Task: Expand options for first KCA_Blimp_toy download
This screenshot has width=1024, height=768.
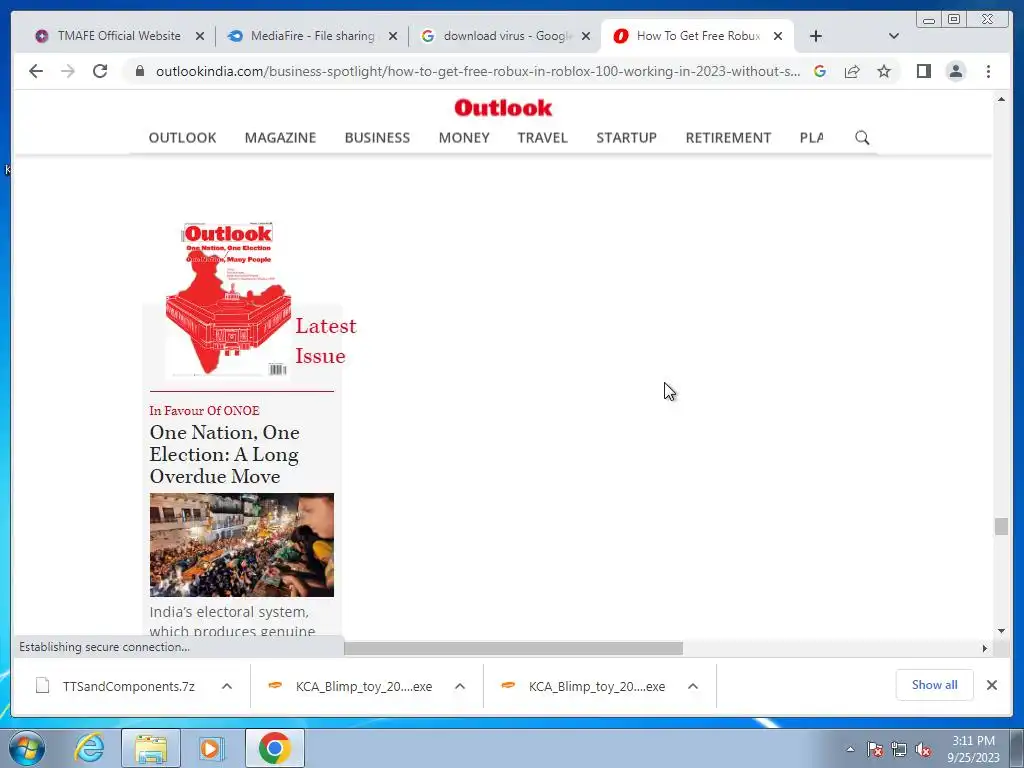Action: click(460, 686)
